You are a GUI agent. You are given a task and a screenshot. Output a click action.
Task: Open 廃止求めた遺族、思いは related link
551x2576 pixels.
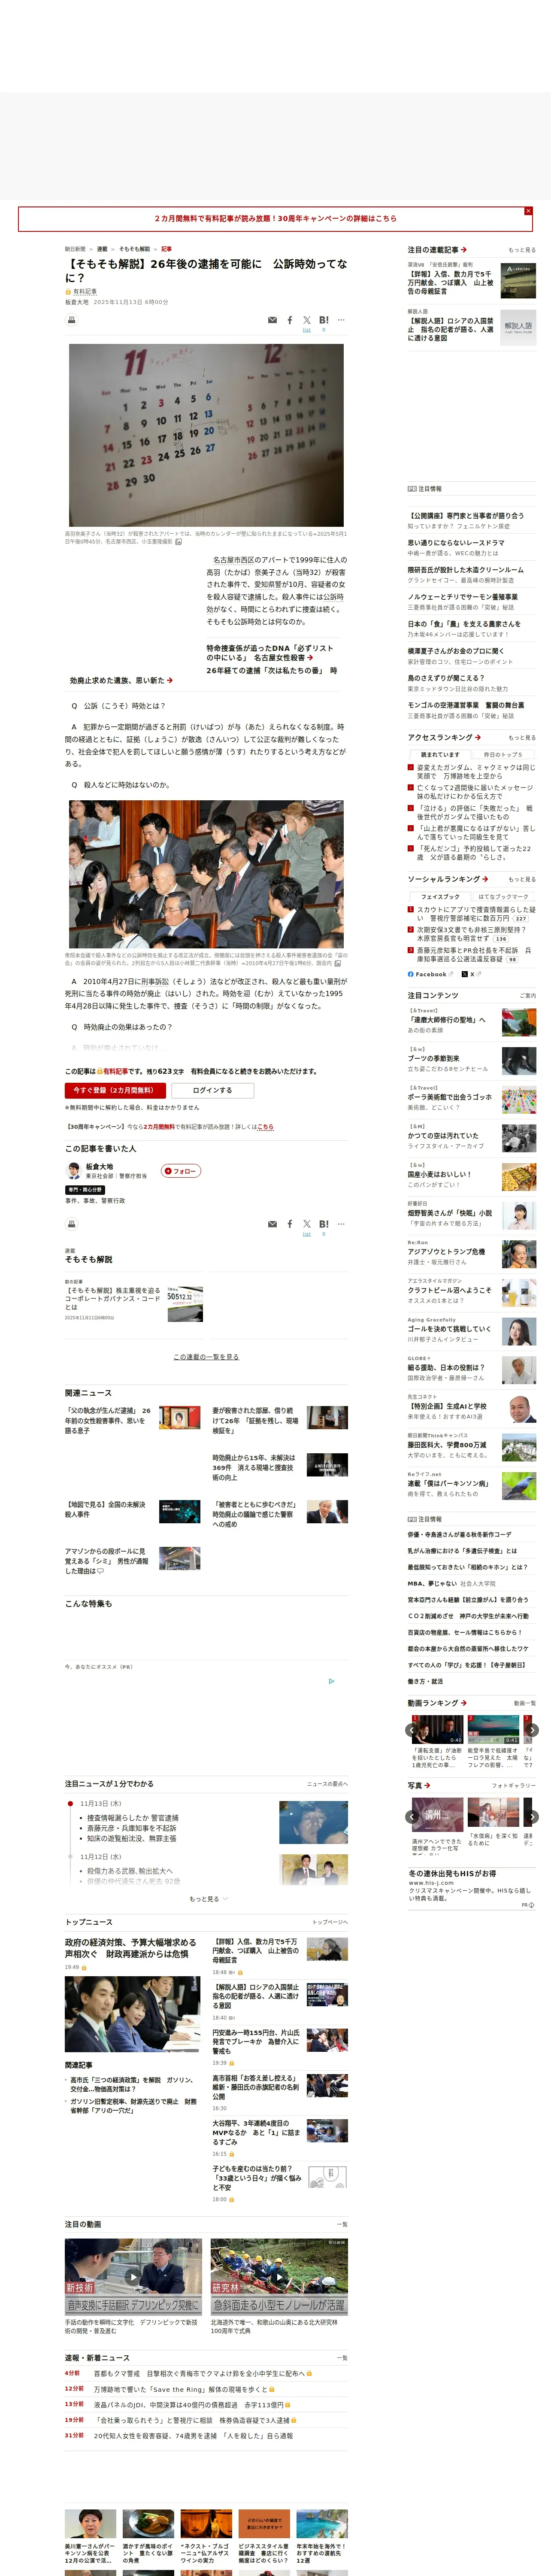(x=121, y=680)
